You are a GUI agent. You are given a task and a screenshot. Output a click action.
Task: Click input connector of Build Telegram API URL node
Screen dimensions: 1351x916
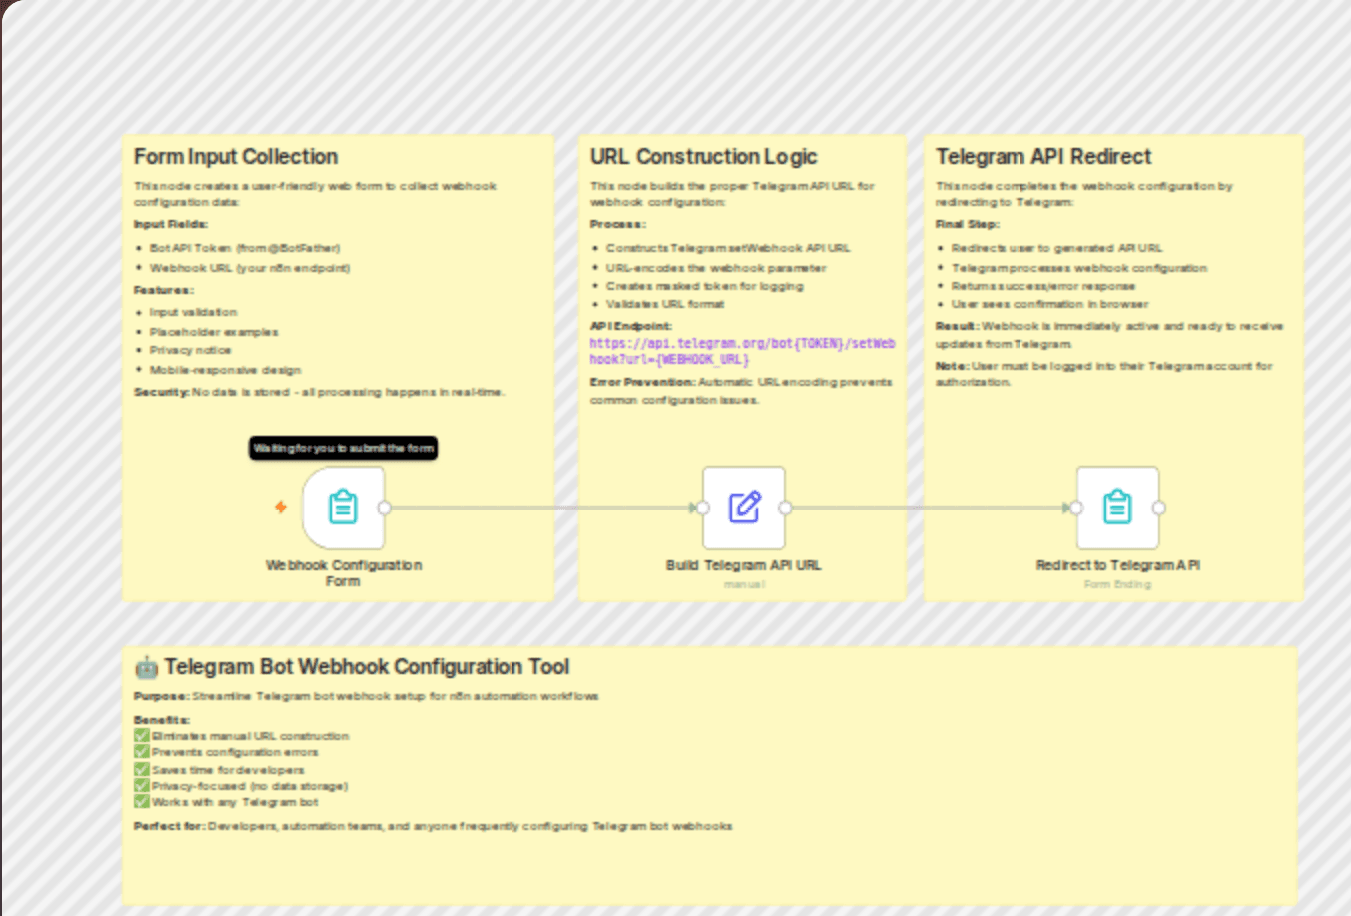(703, 508)
